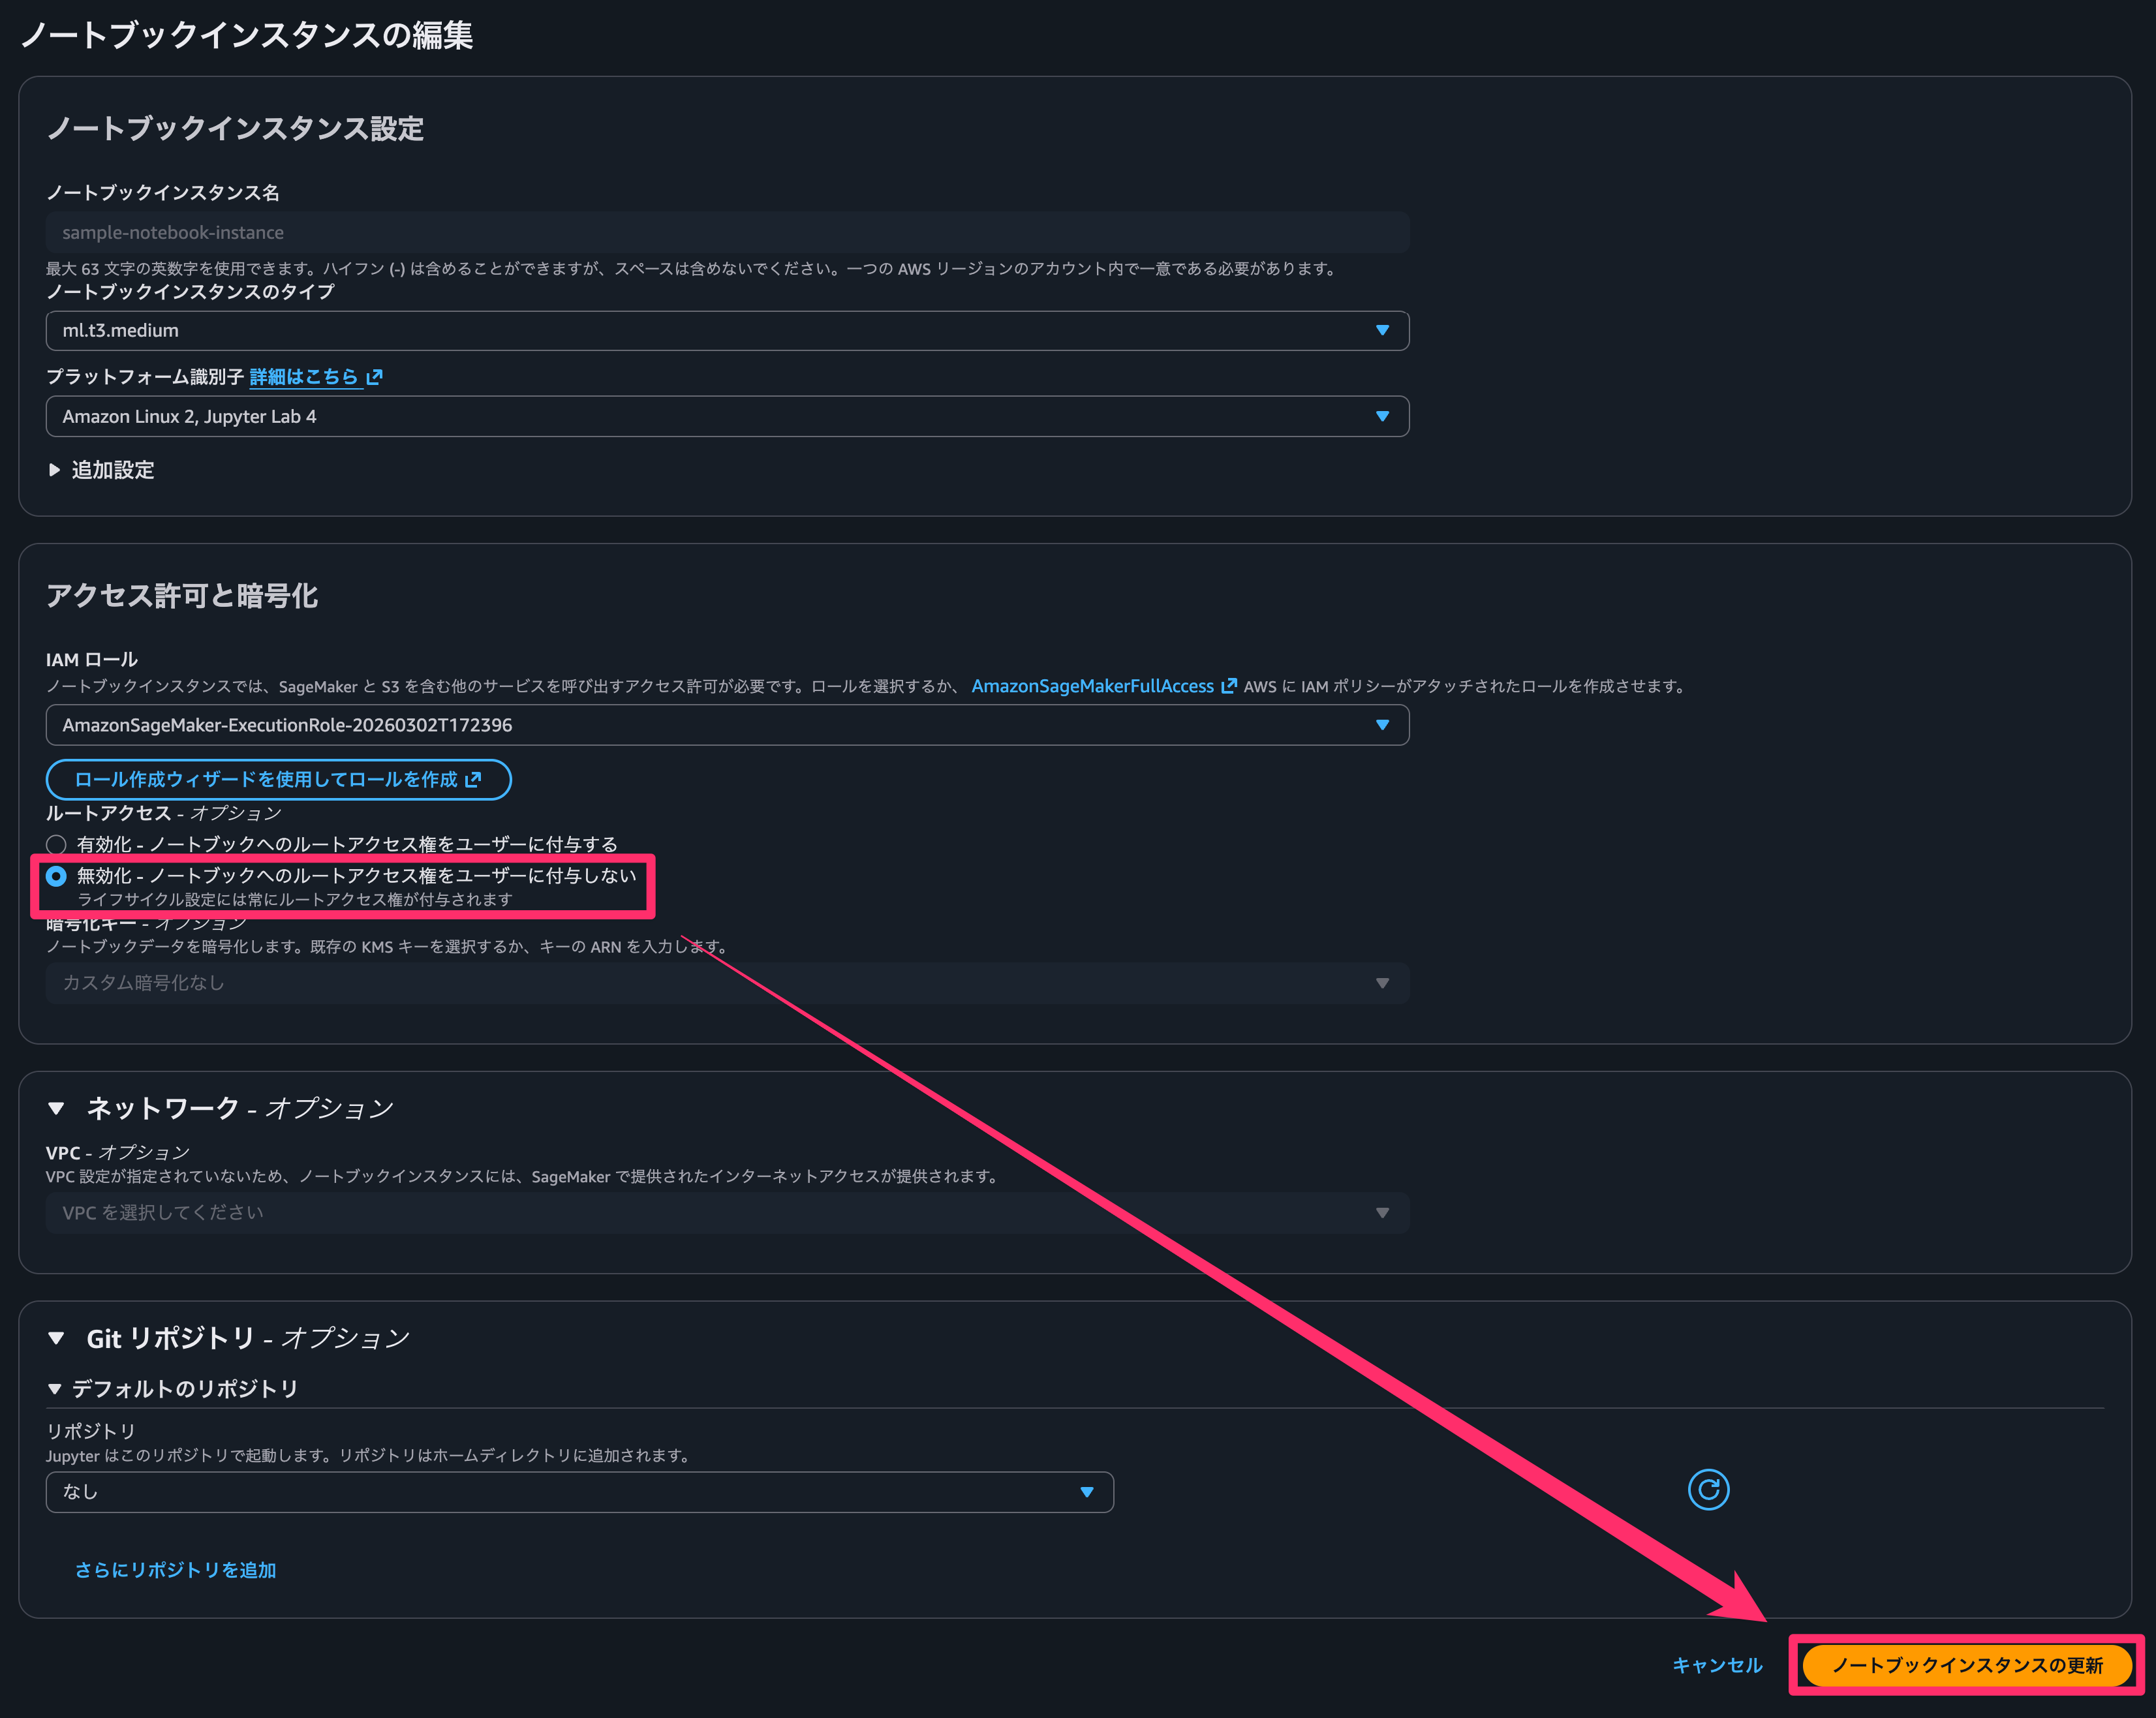Viewport: 2156px width, 1718px height.
Task: Open the Amazon Linux 2 platform dropdown
Action: pyautogui.click(x=700, y=417)
